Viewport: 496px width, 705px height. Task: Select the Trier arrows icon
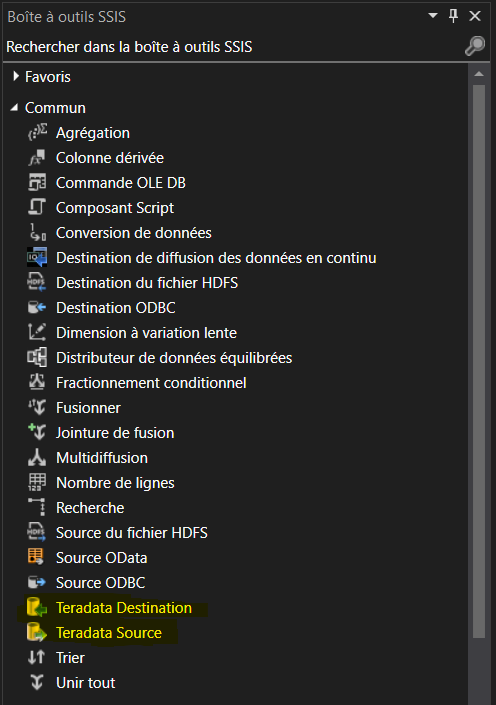(36, 658)
